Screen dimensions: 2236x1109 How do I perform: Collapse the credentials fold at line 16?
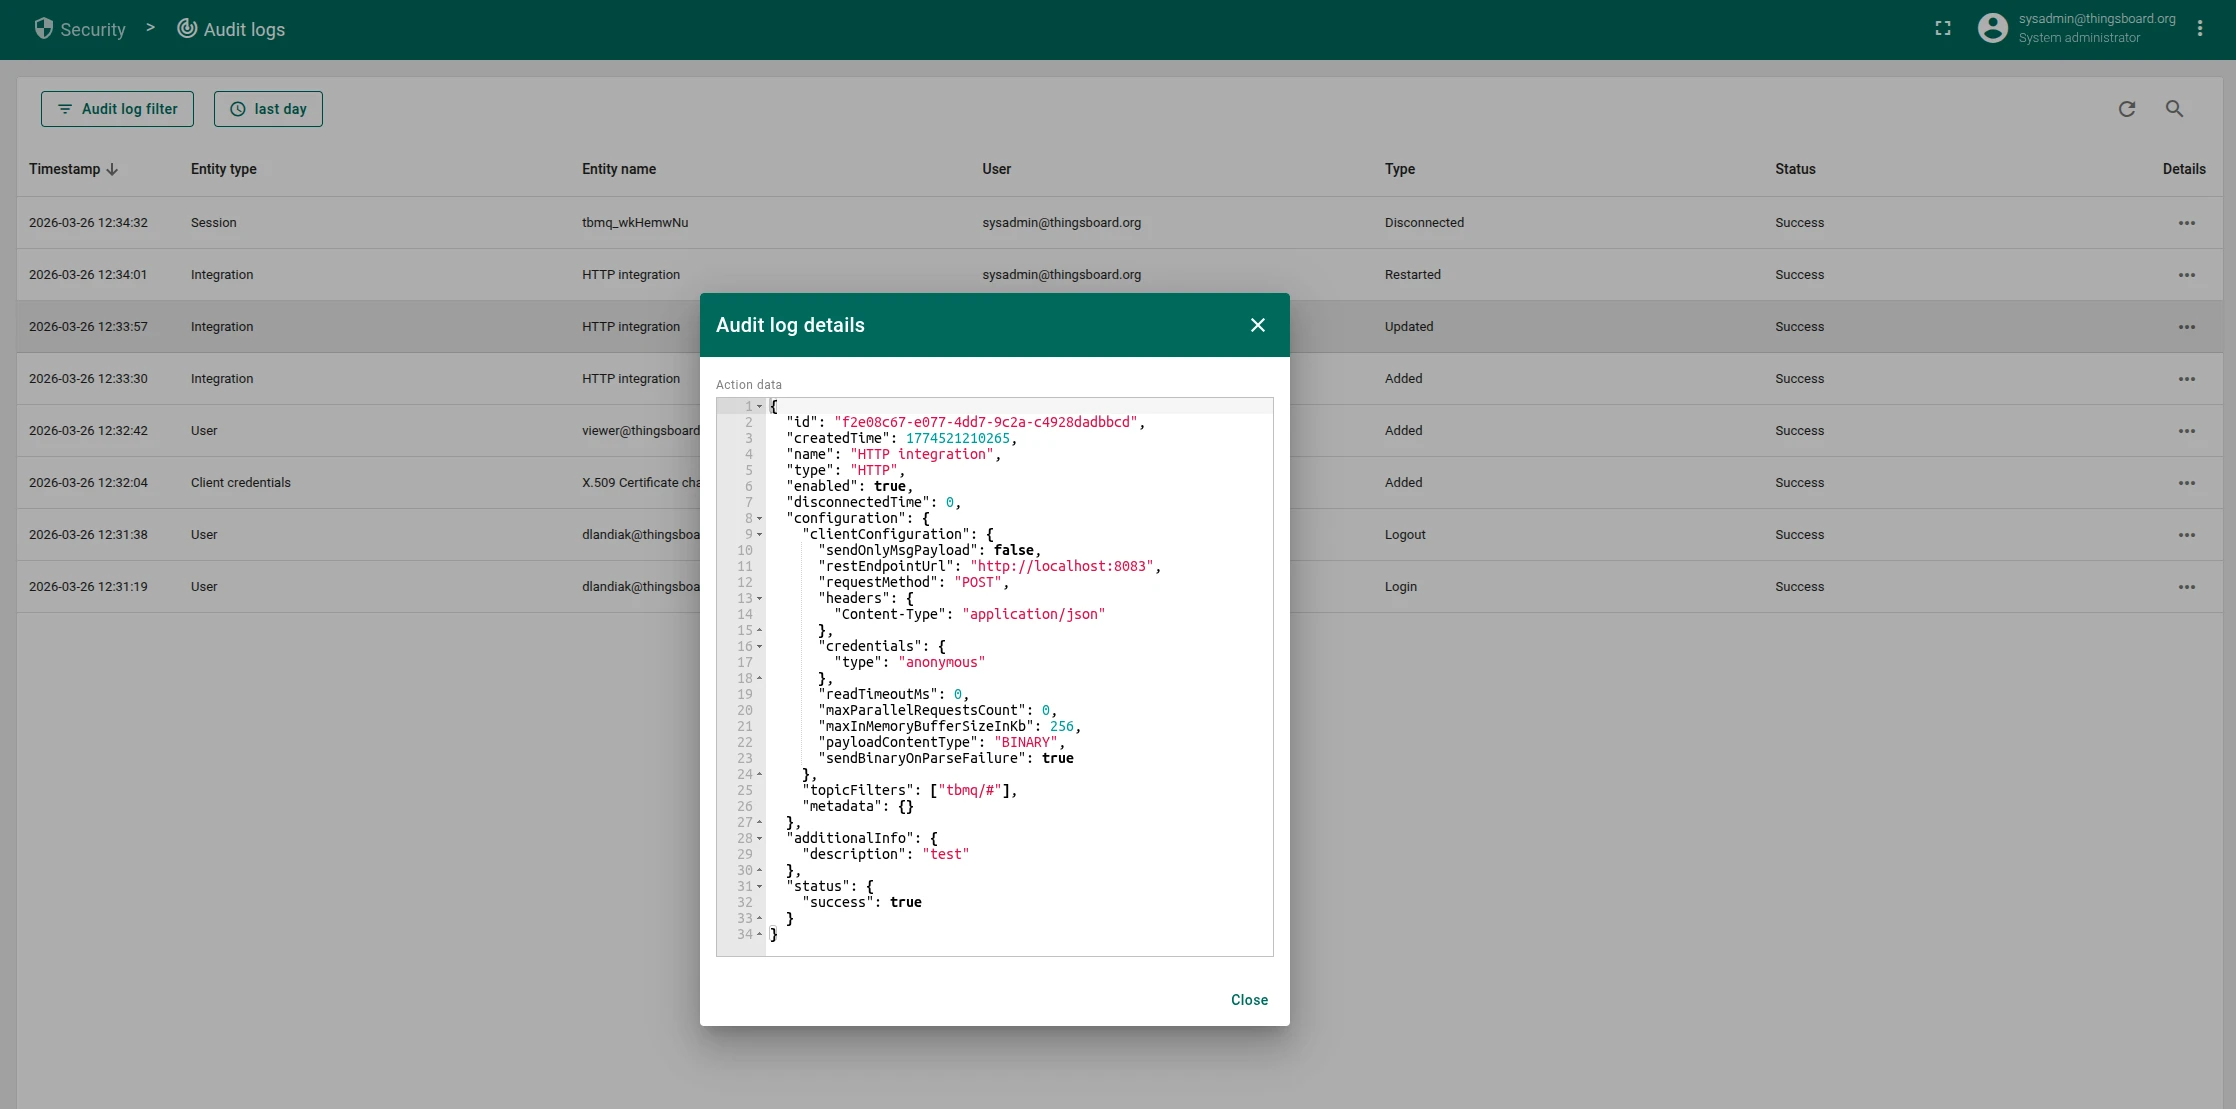(x=760, y=646)
